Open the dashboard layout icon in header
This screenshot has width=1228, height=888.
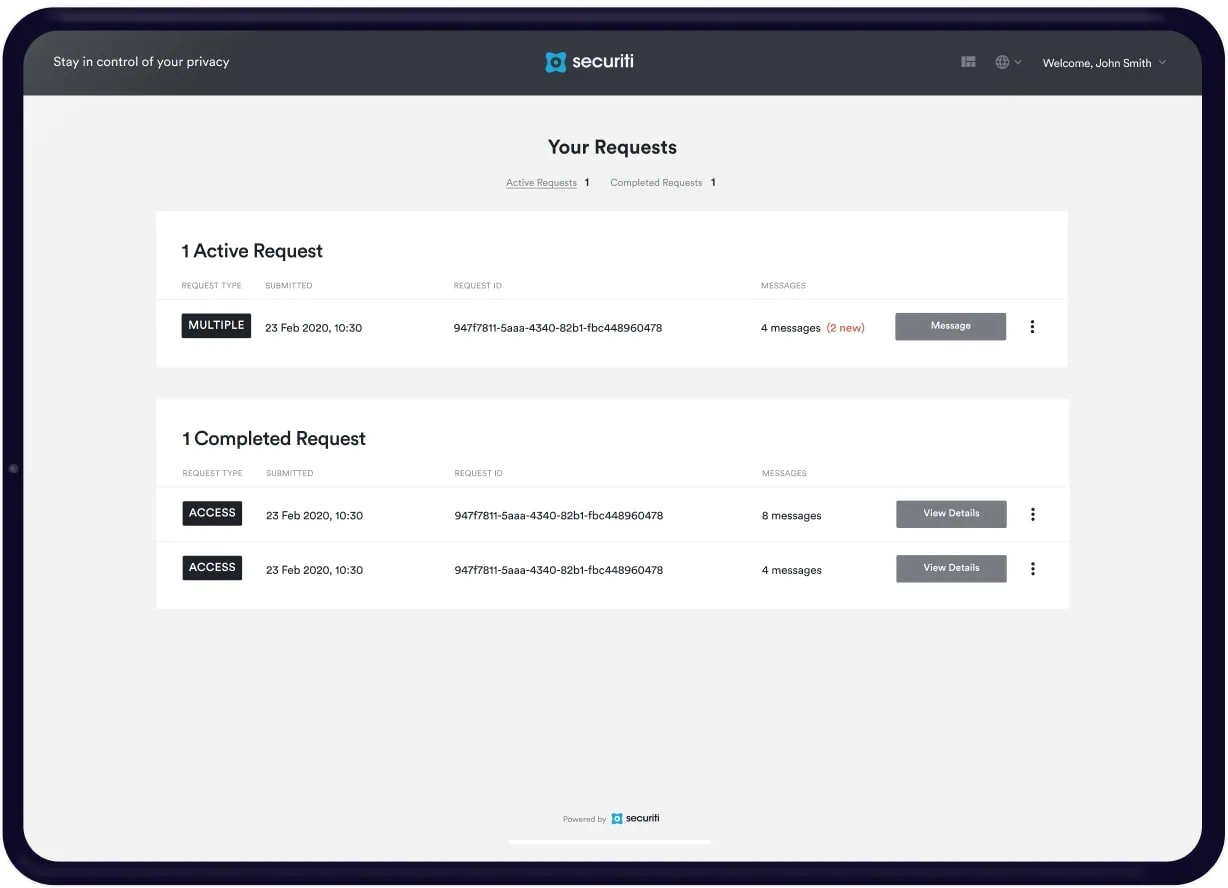click(968, 62)
